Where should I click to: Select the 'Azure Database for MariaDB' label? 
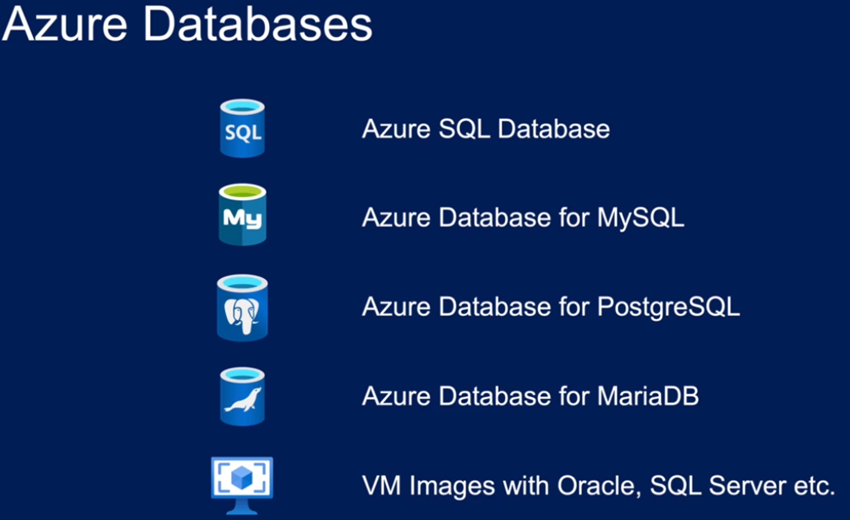tap(530, 396)
